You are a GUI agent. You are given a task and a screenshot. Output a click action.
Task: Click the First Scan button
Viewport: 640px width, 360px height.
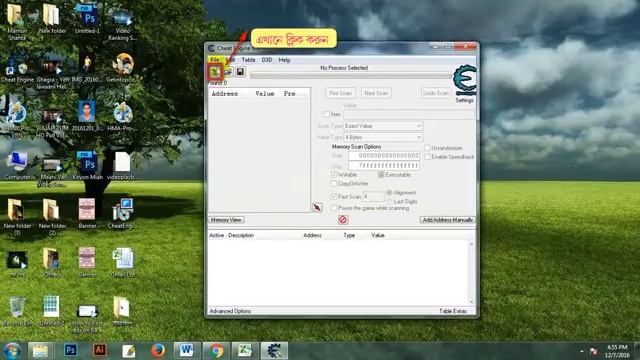[340, 93]
